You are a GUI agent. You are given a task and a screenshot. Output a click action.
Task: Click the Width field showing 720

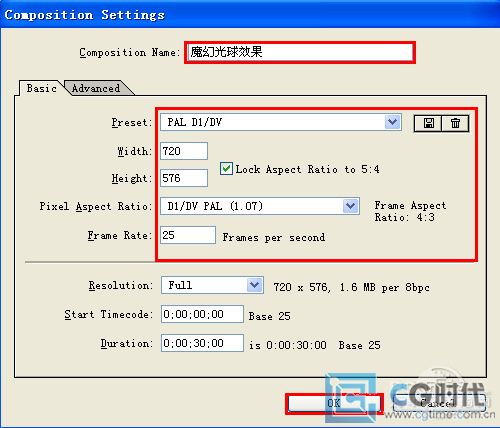(184, 151)
